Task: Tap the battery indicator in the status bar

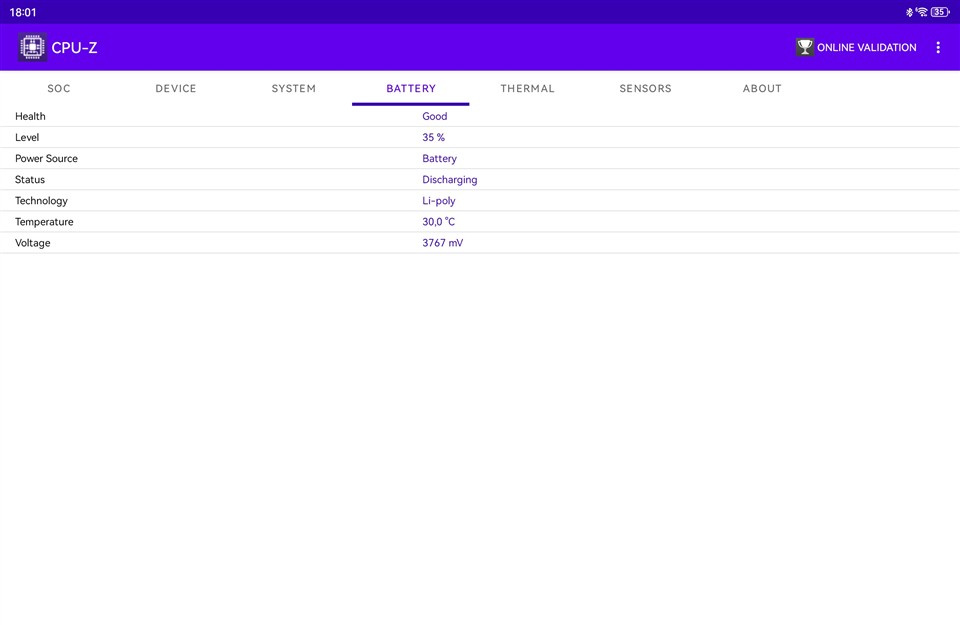Action: point(940,12)
